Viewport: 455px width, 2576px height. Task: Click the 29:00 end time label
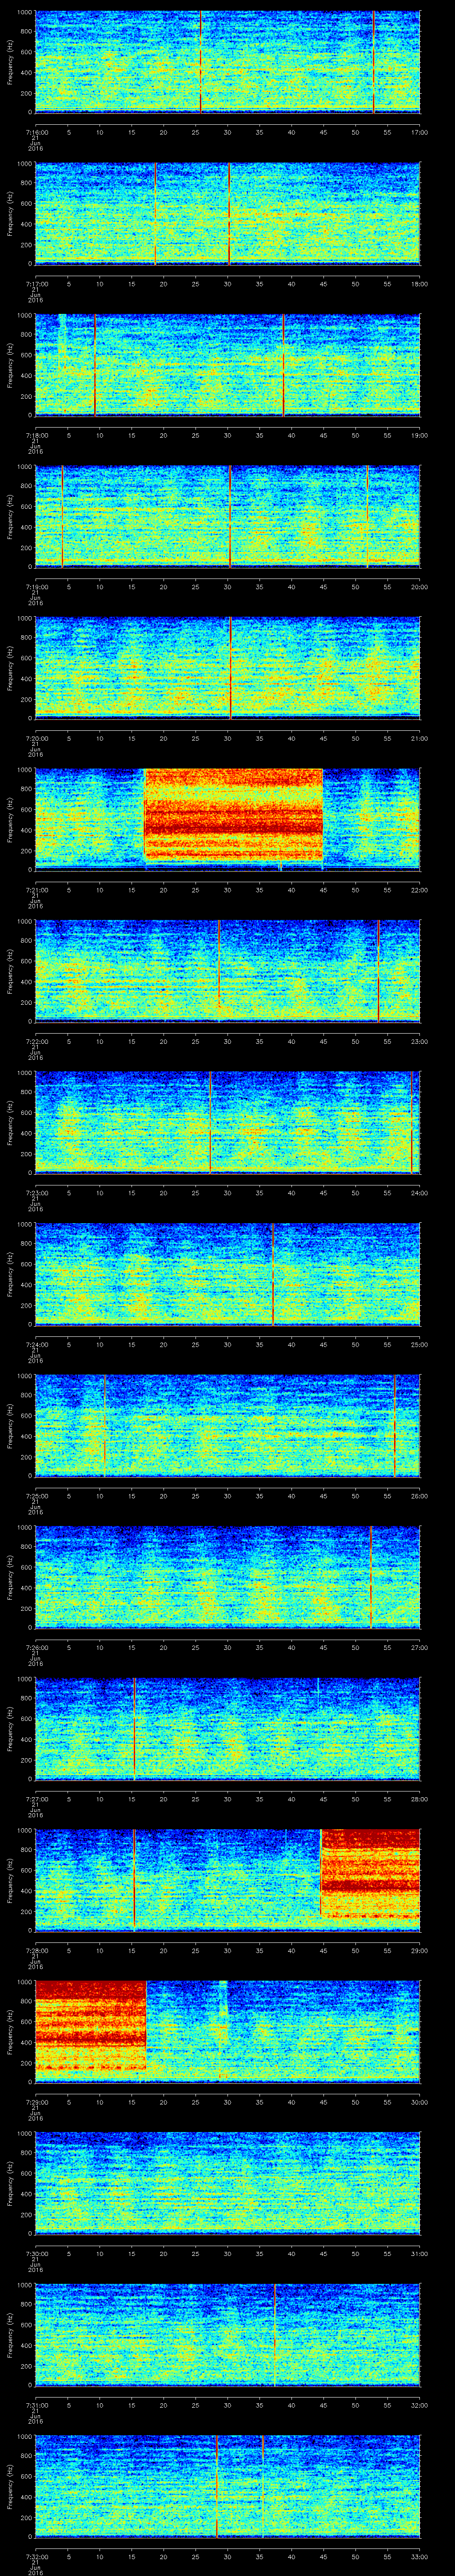pyautogui.click(x=419, y=1950)
